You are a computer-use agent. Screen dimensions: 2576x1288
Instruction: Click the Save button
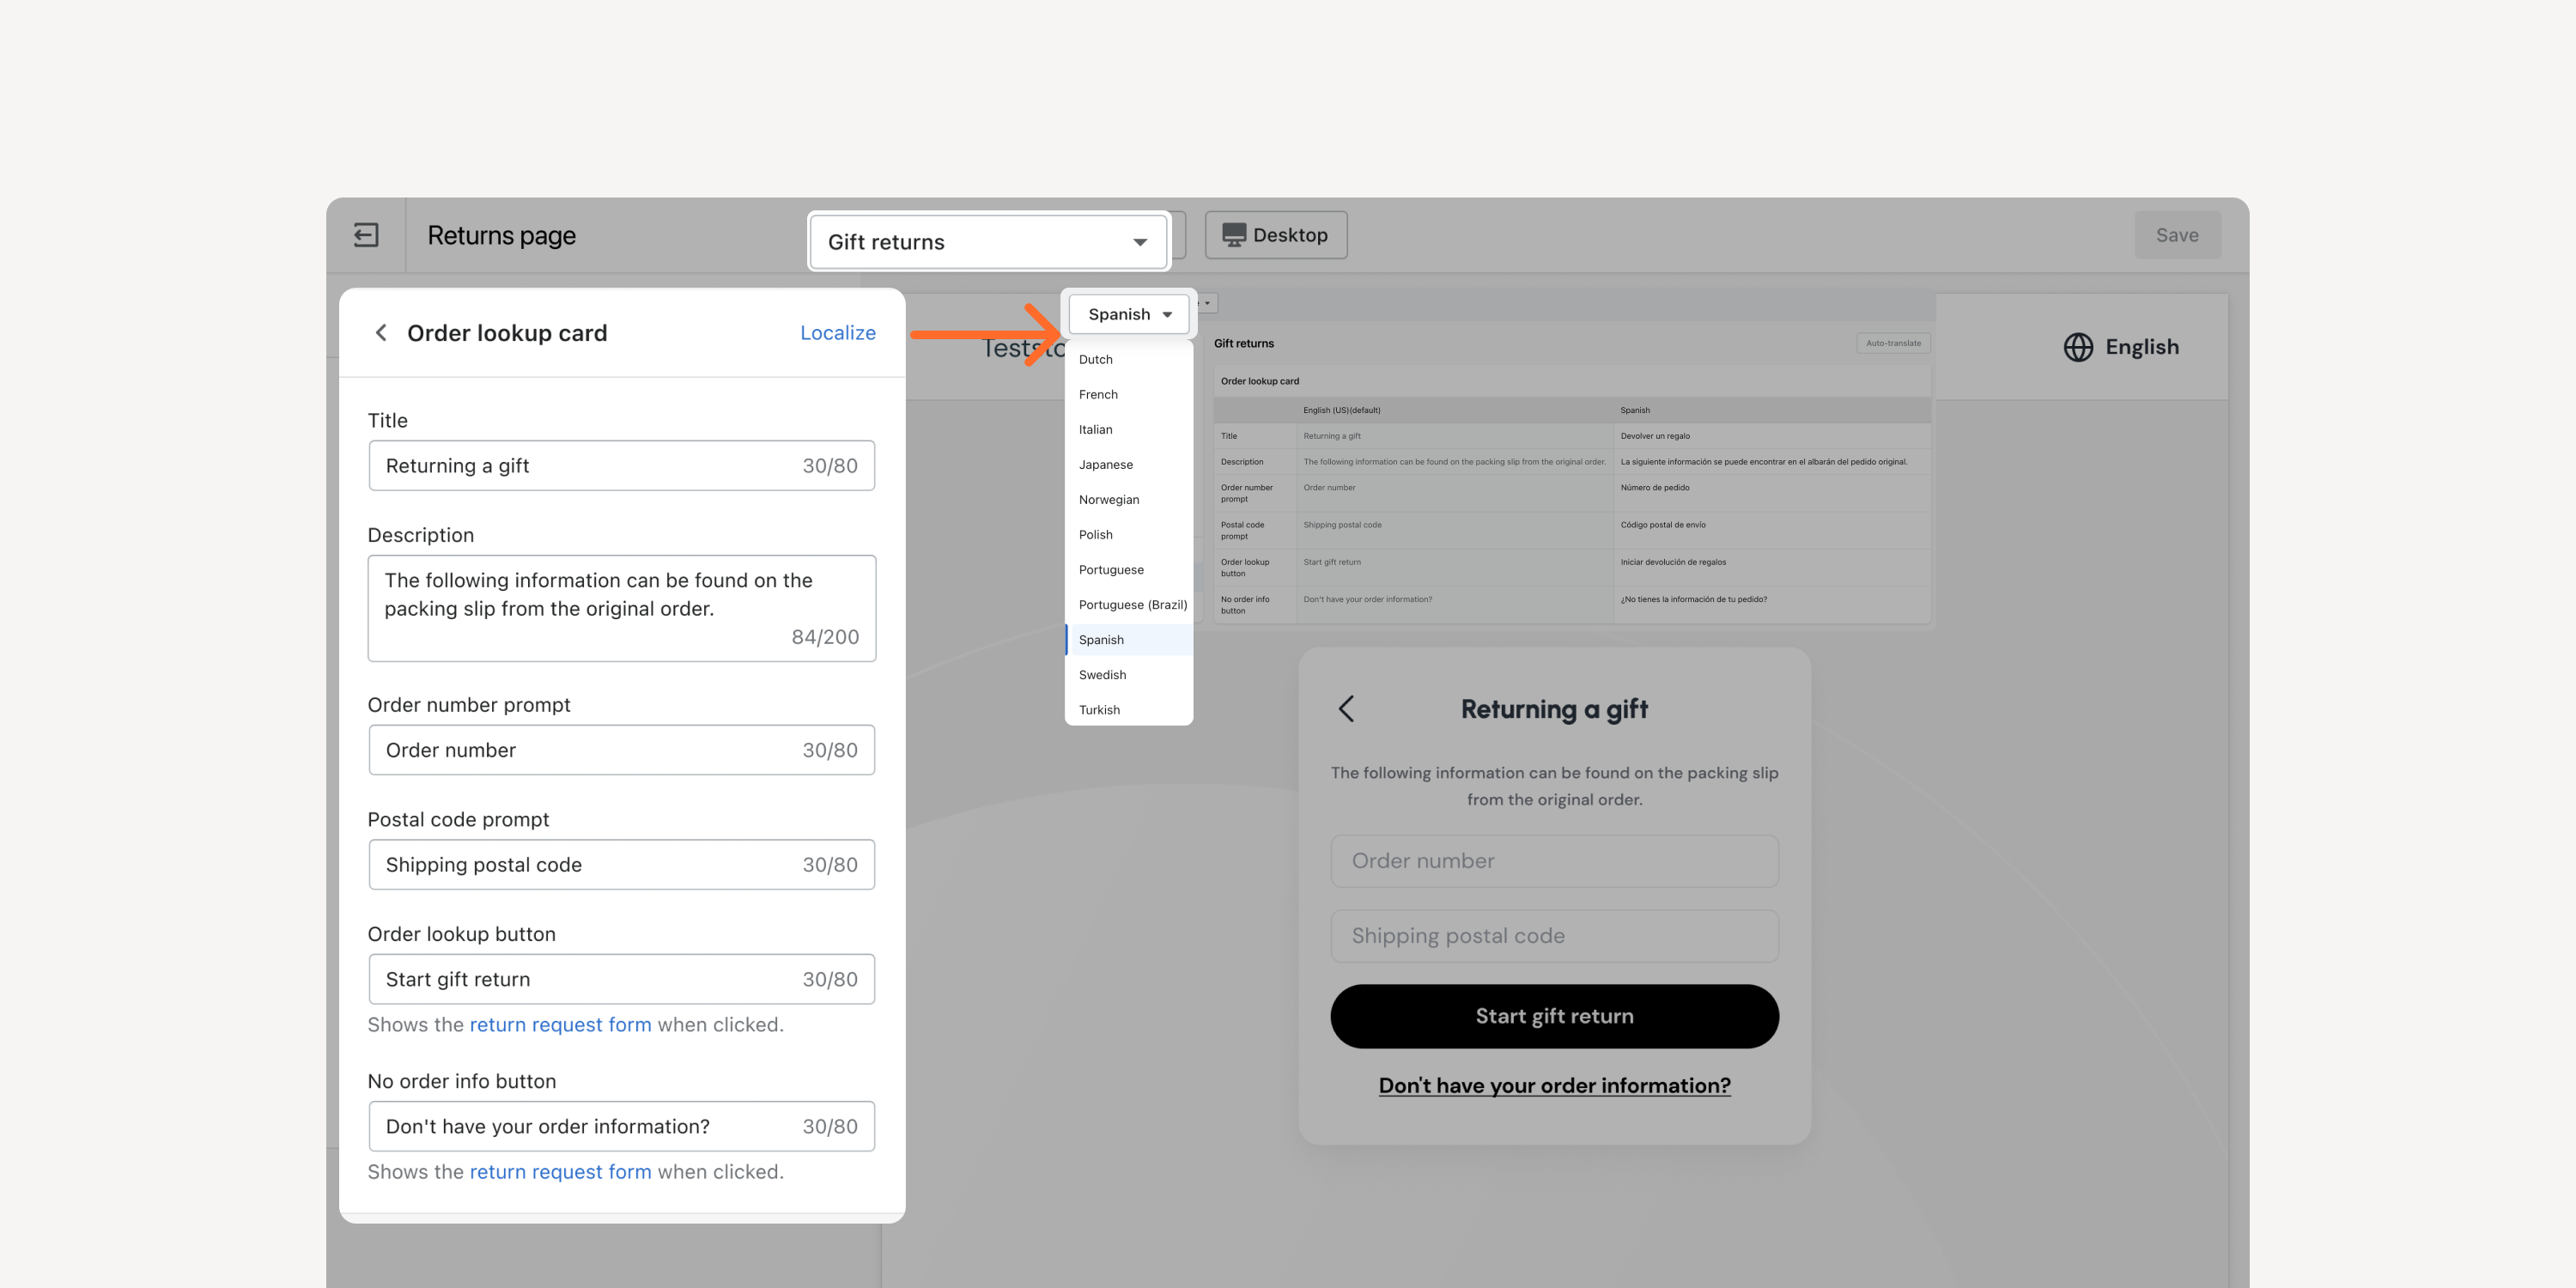click(2177, 235)
